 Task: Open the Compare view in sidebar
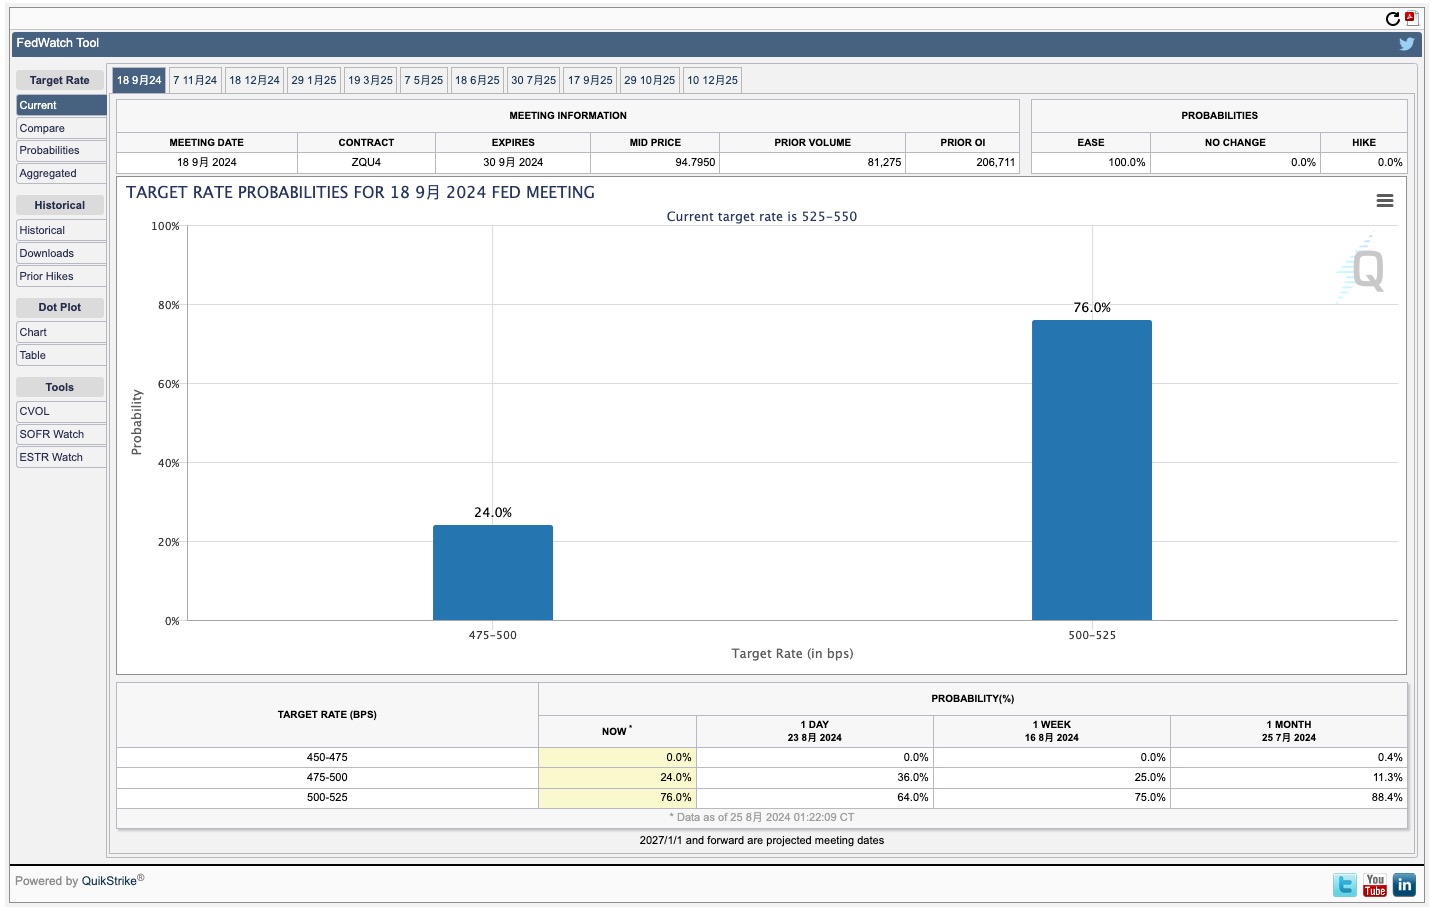coord(42,128)
